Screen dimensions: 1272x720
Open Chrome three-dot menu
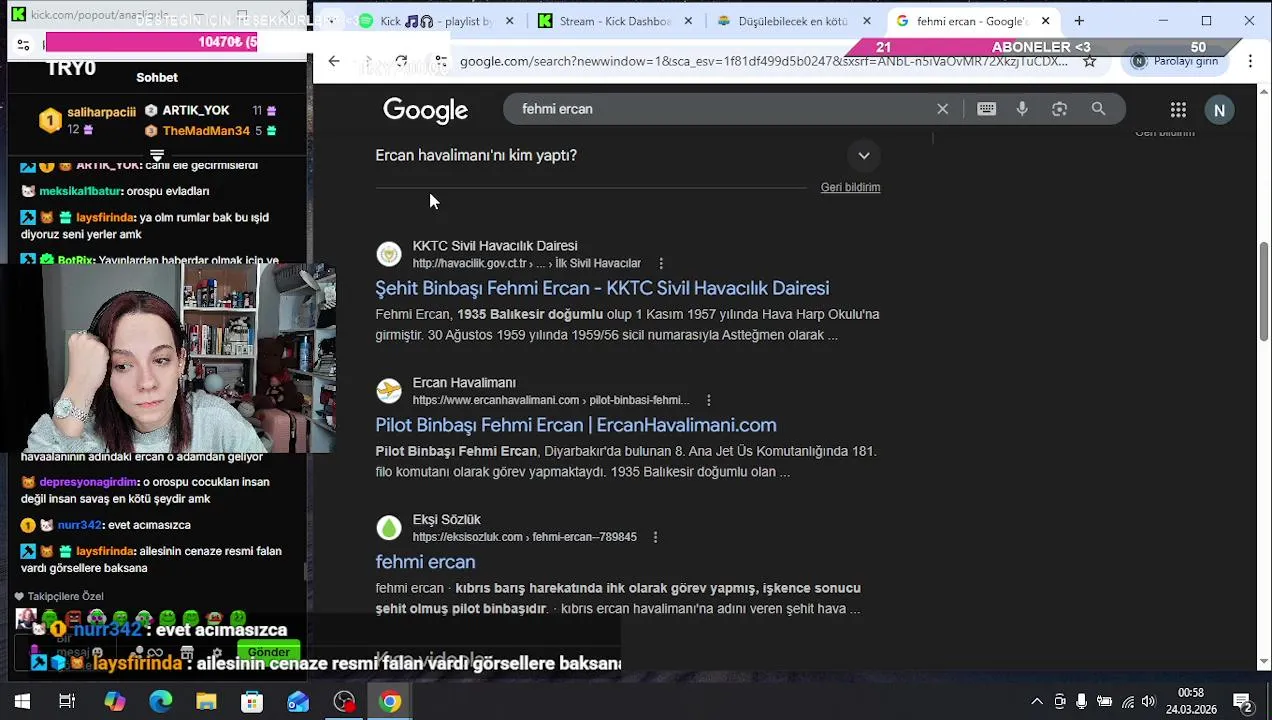(1250, 61)
